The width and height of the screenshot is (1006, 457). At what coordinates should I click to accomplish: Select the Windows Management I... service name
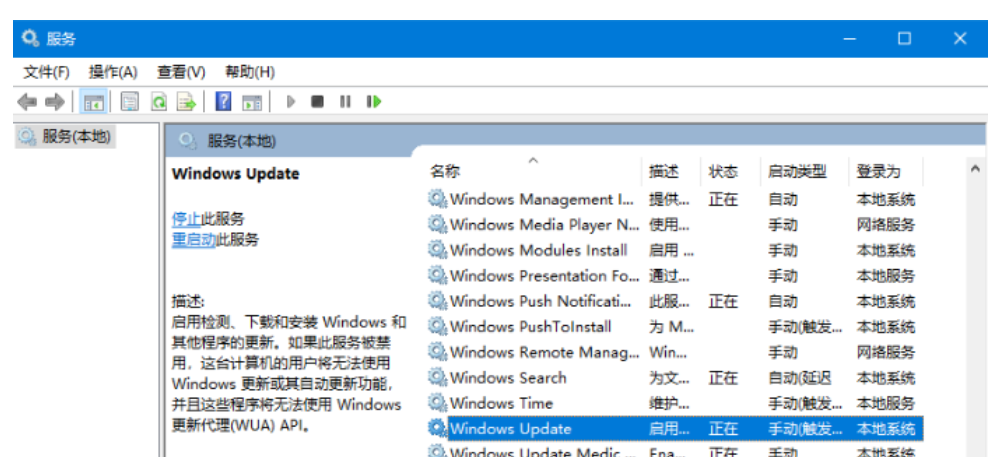coord(541,199)
